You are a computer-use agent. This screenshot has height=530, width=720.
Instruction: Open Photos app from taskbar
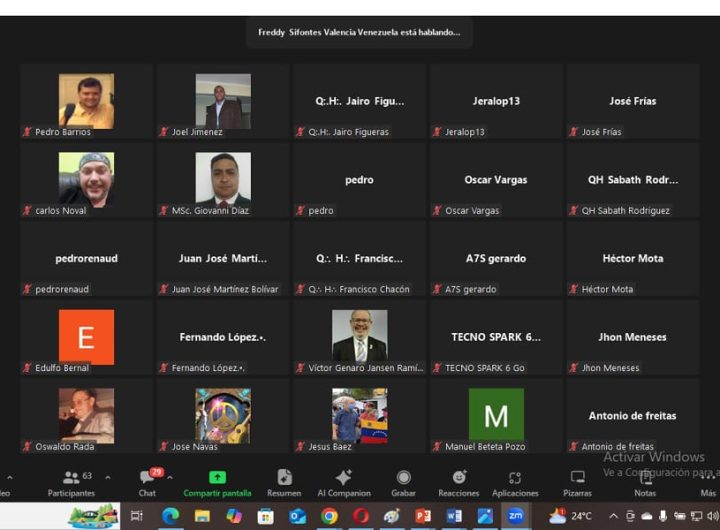(485, 516)
